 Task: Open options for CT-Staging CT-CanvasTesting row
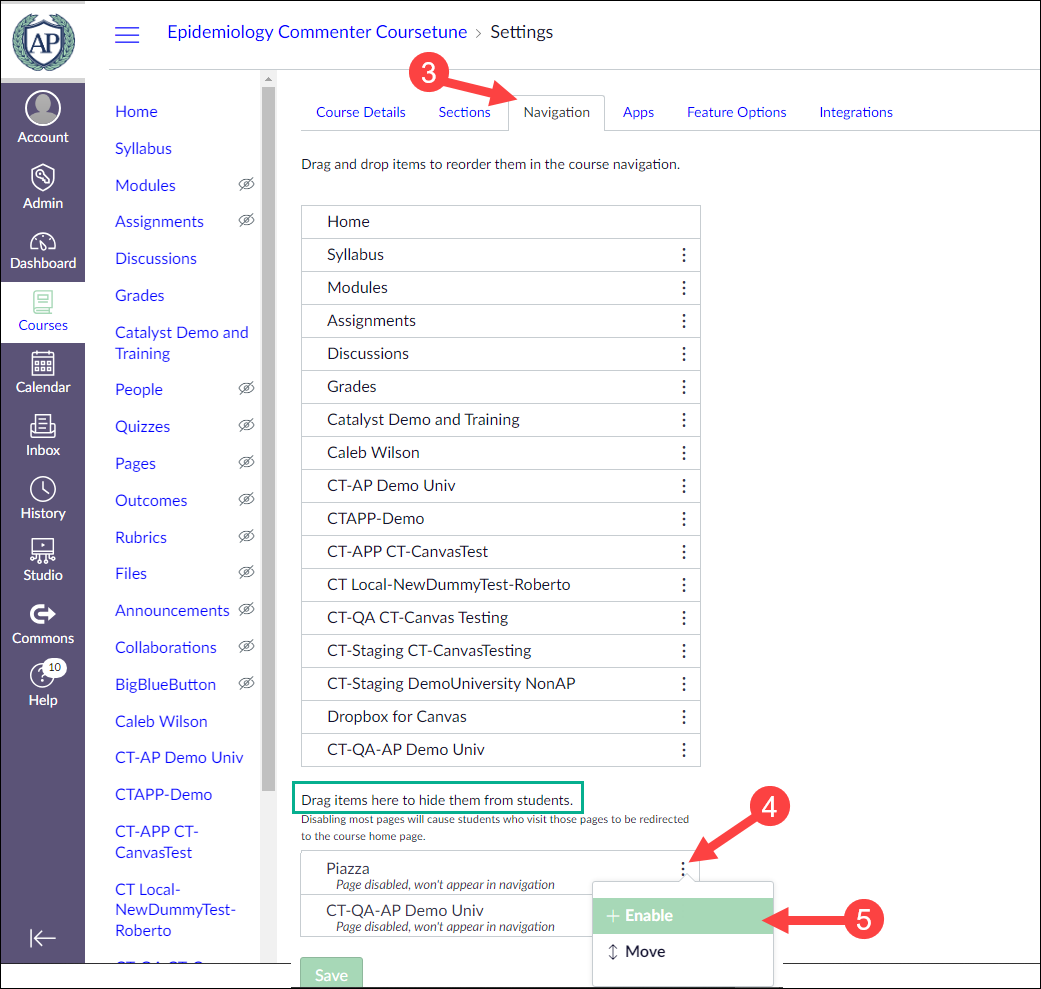684,651
